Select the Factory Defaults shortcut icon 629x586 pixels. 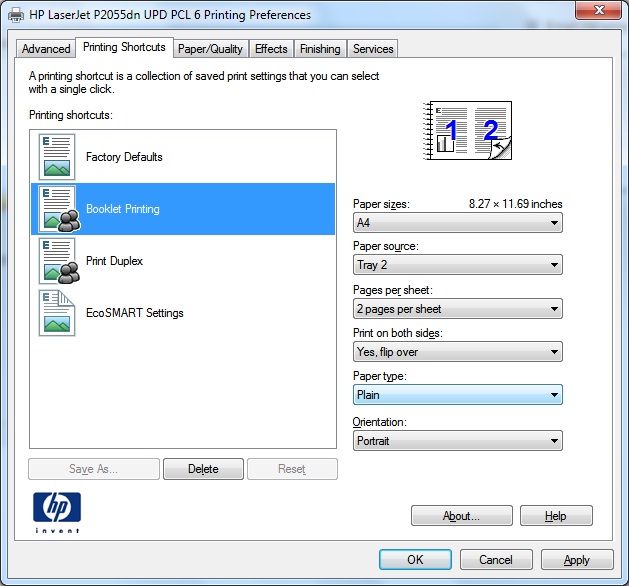(x=57, y=157)
